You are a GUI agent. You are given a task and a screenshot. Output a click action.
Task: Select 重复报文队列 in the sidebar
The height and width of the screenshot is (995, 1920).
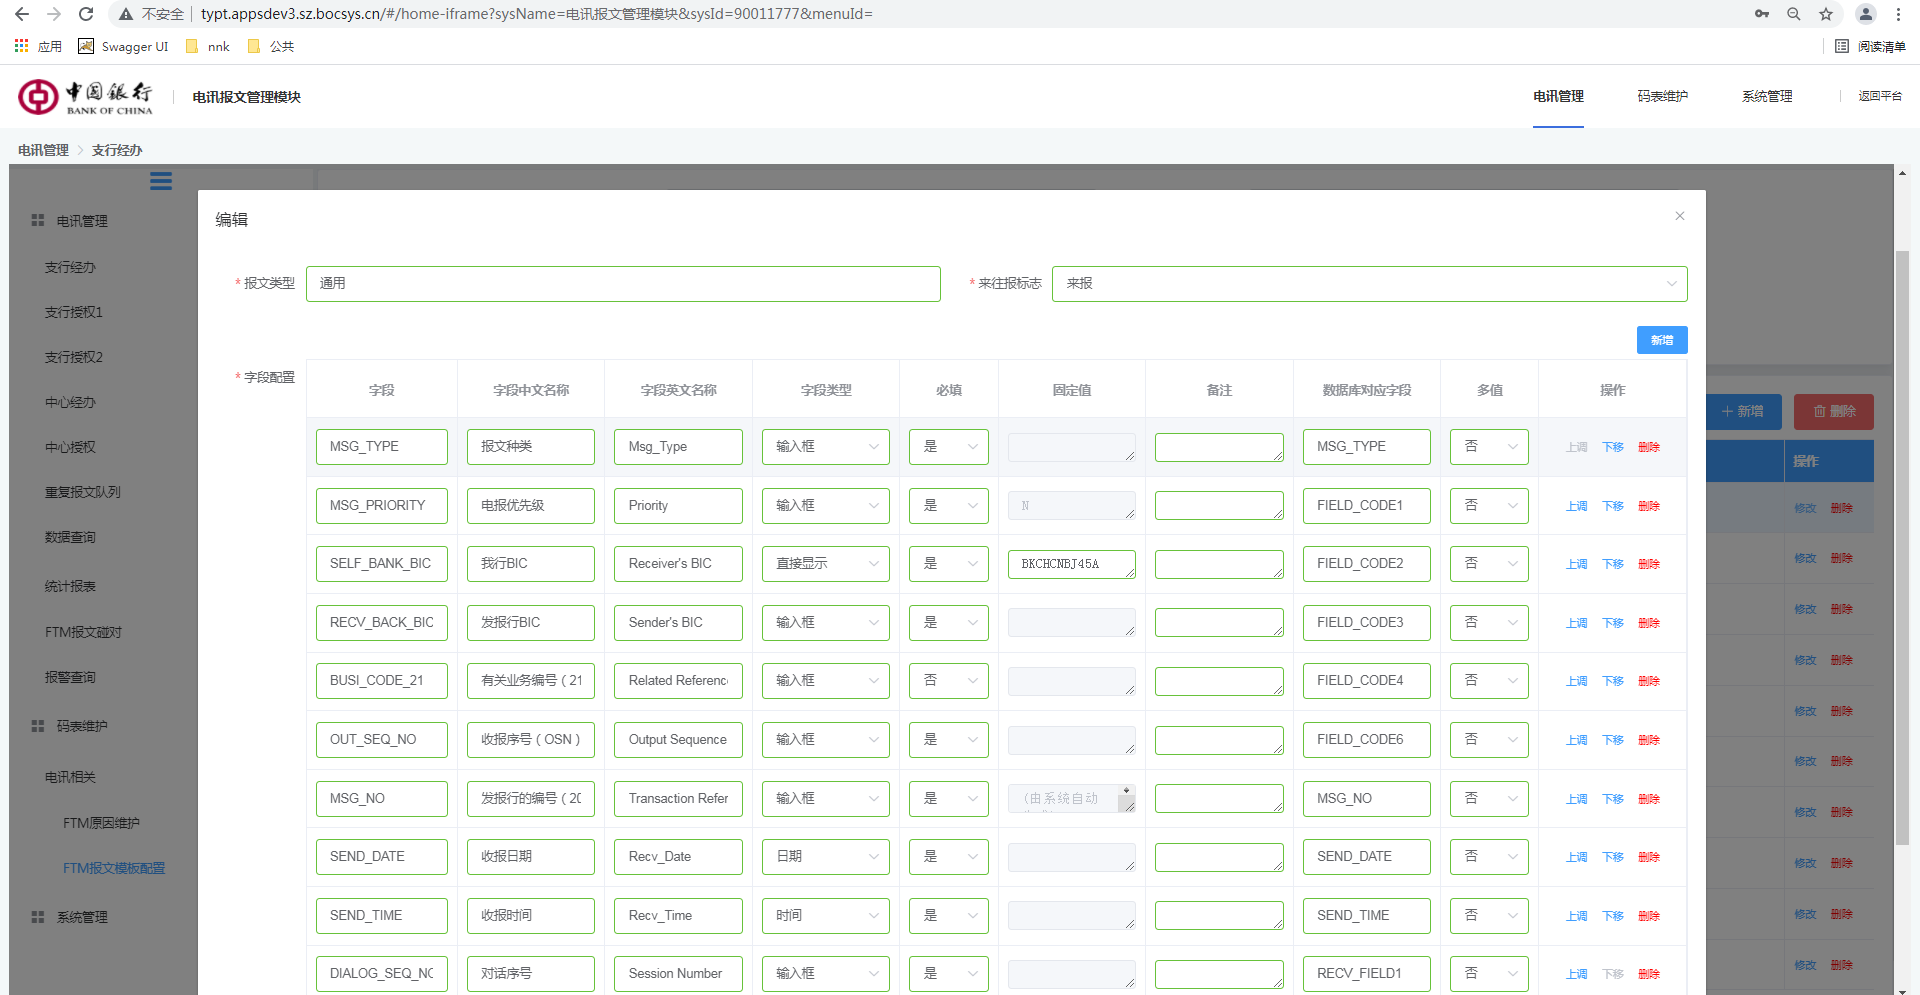coord(82,492)
